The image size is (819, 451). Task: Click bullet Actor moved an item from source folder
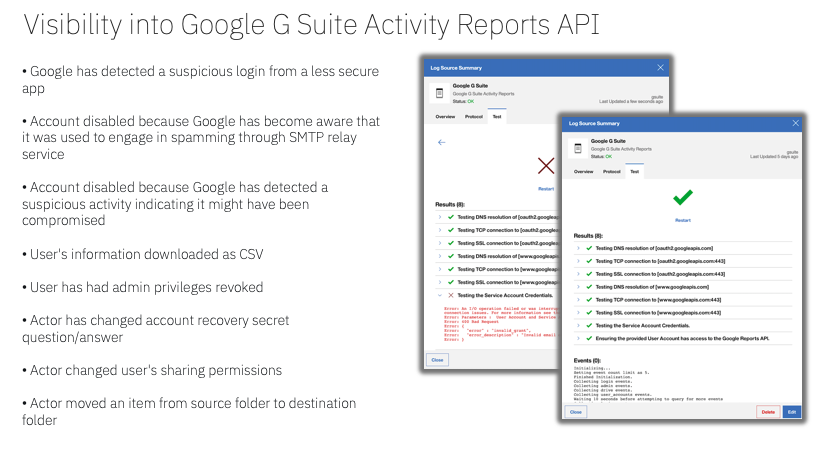coord(189,411)
